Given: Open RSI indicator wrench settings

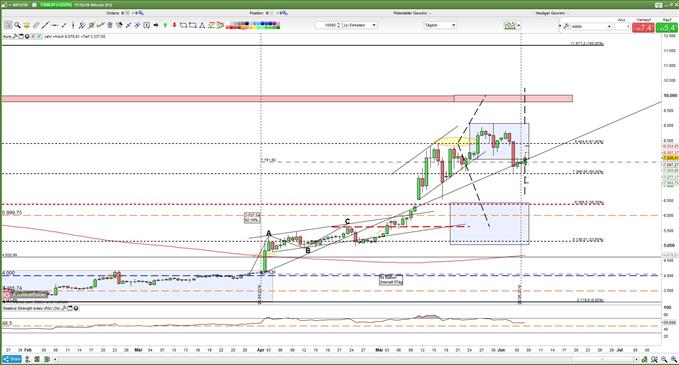Looking at the screenshot, I should click(x=64, y=308).
